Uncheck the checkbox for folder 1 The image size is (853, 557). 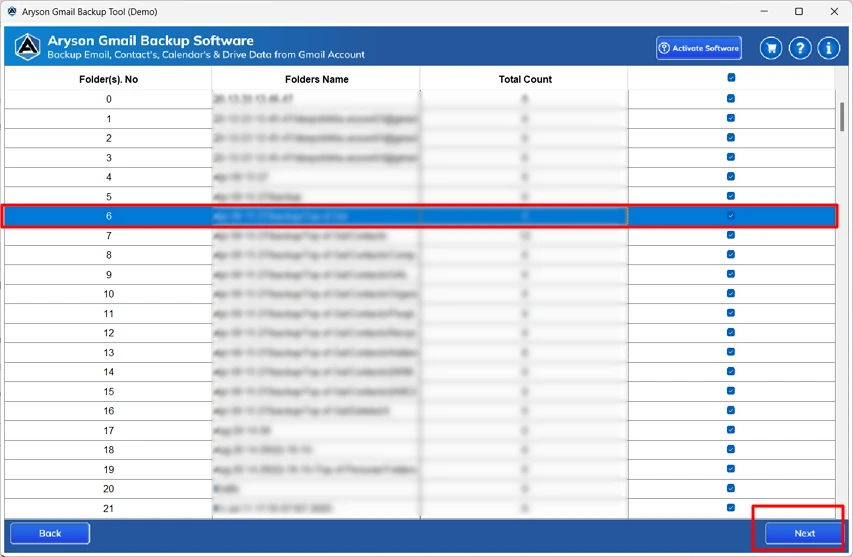click(x=731, y=118)
